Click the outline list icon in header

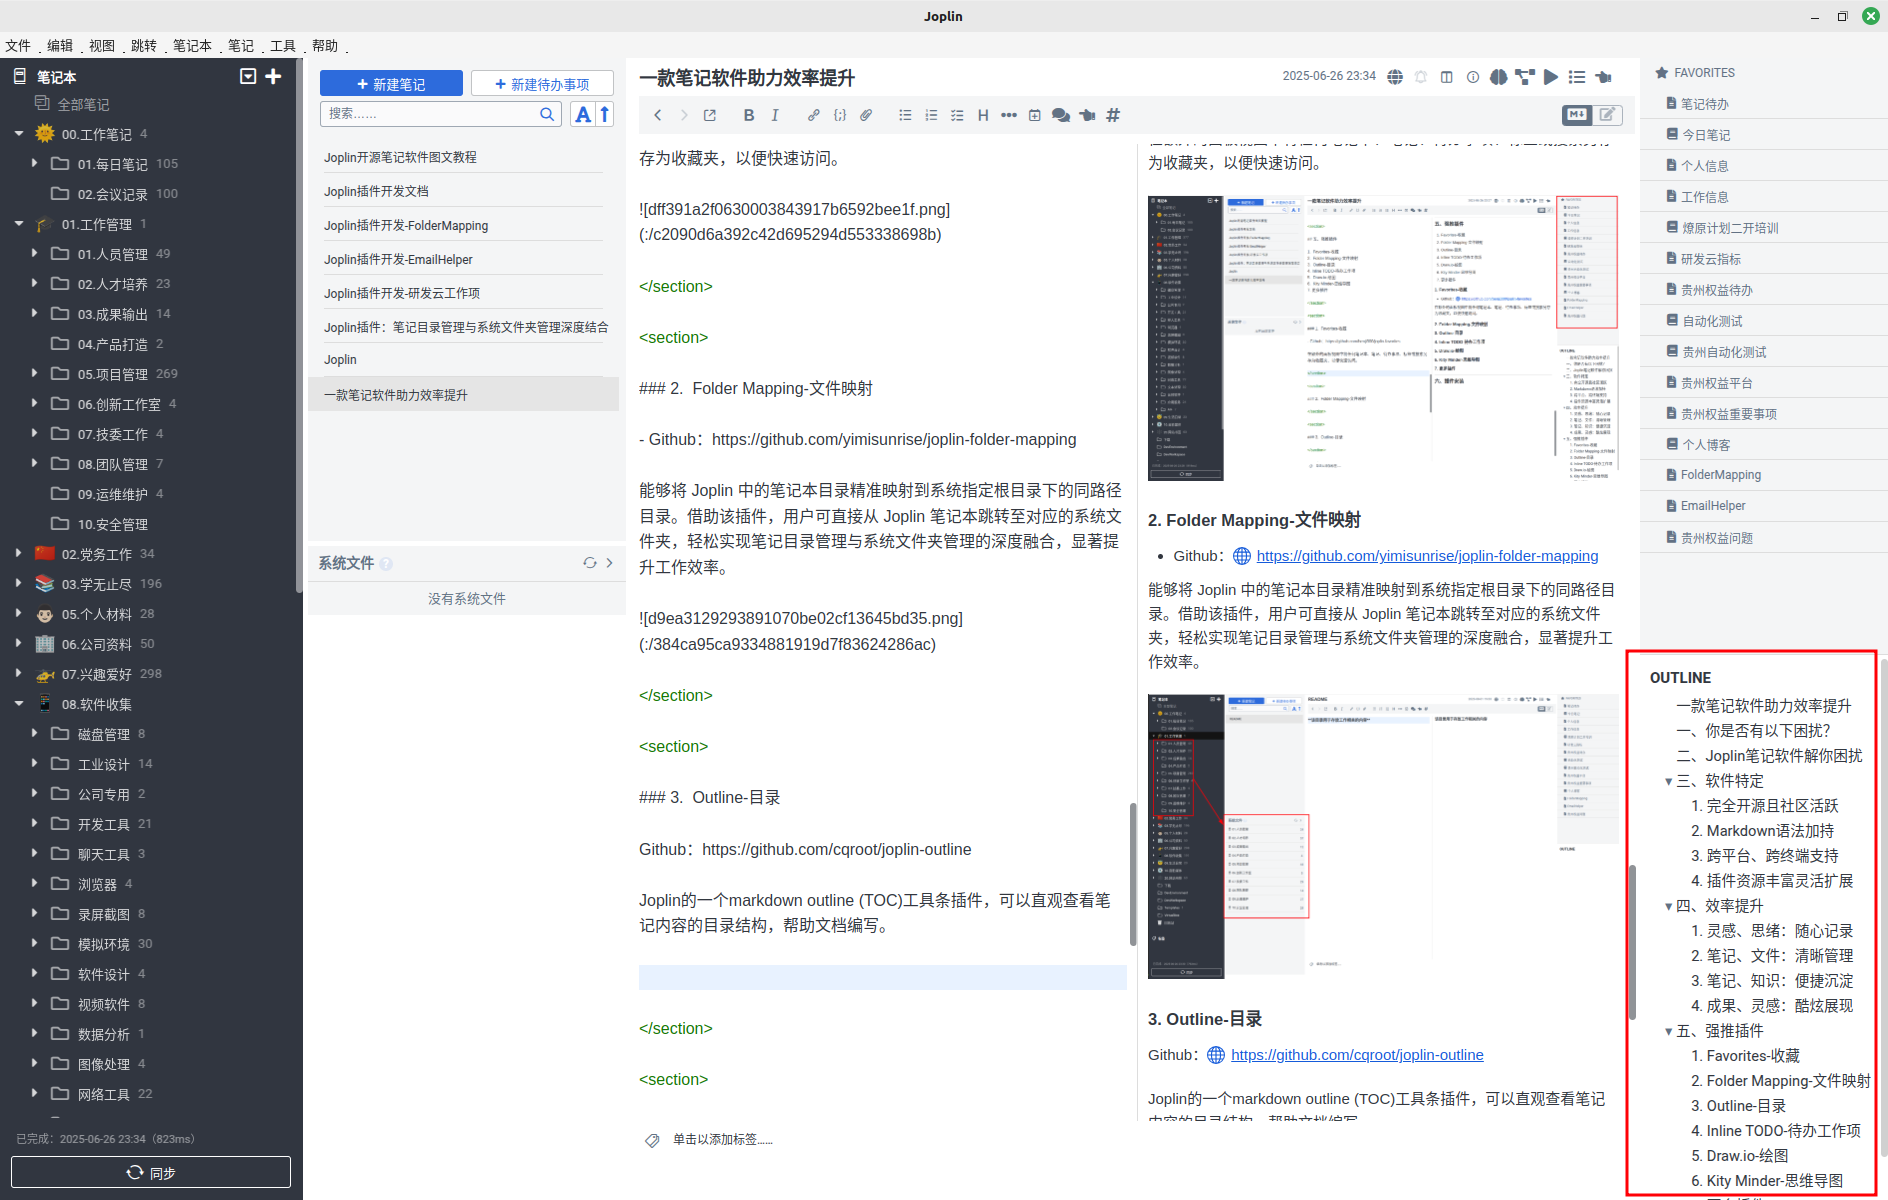(x=1577, y=77)
